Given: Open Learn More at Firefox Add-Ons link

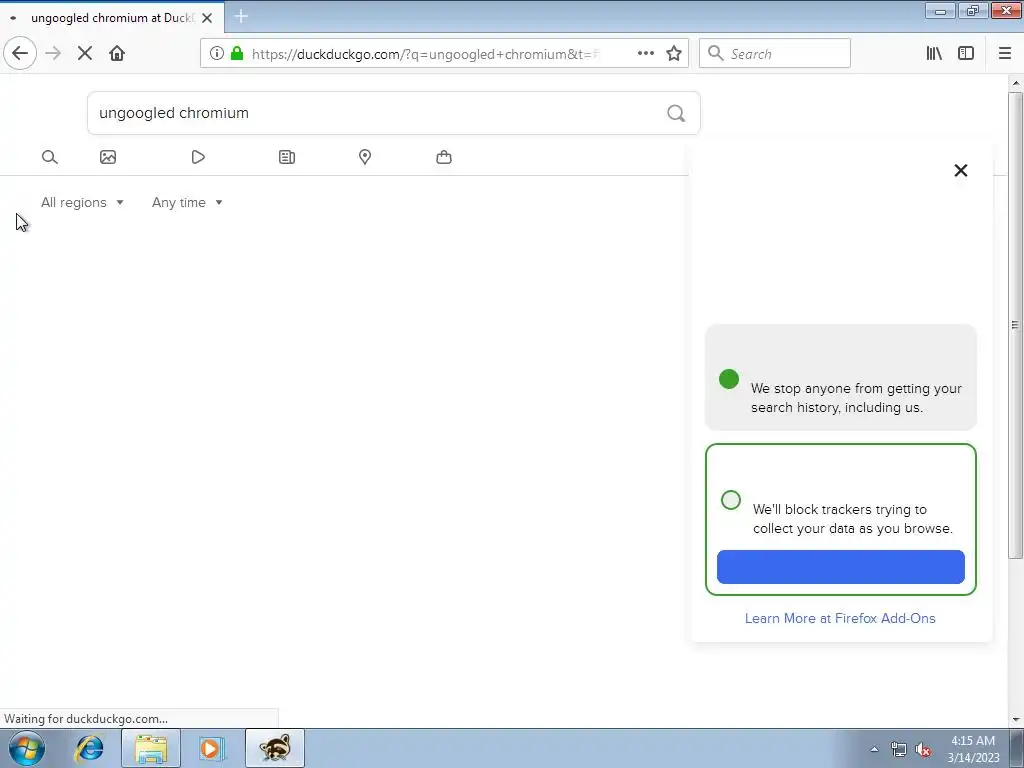Looking at the screenshot, I should [x=840, y=618].
